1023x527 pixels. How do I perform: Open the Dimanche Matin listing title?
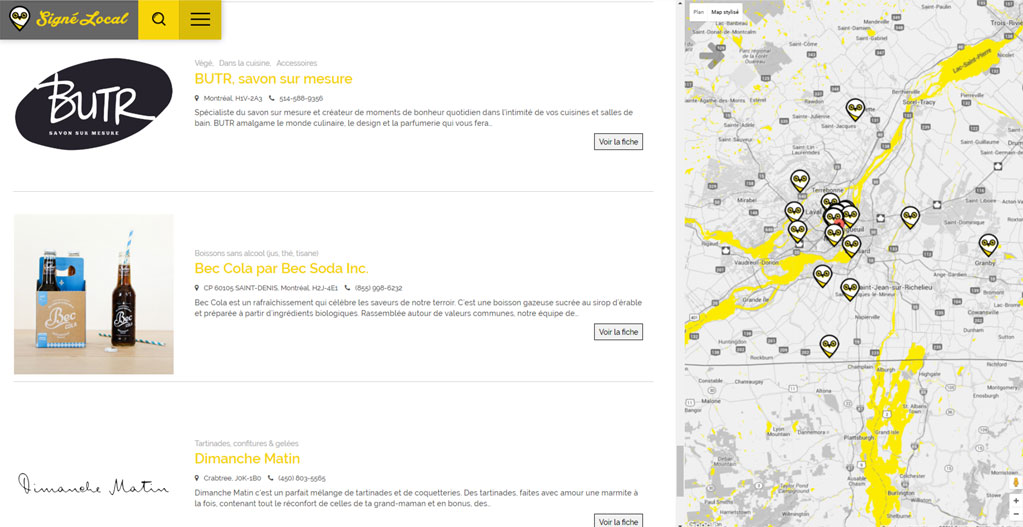point(247,459)
